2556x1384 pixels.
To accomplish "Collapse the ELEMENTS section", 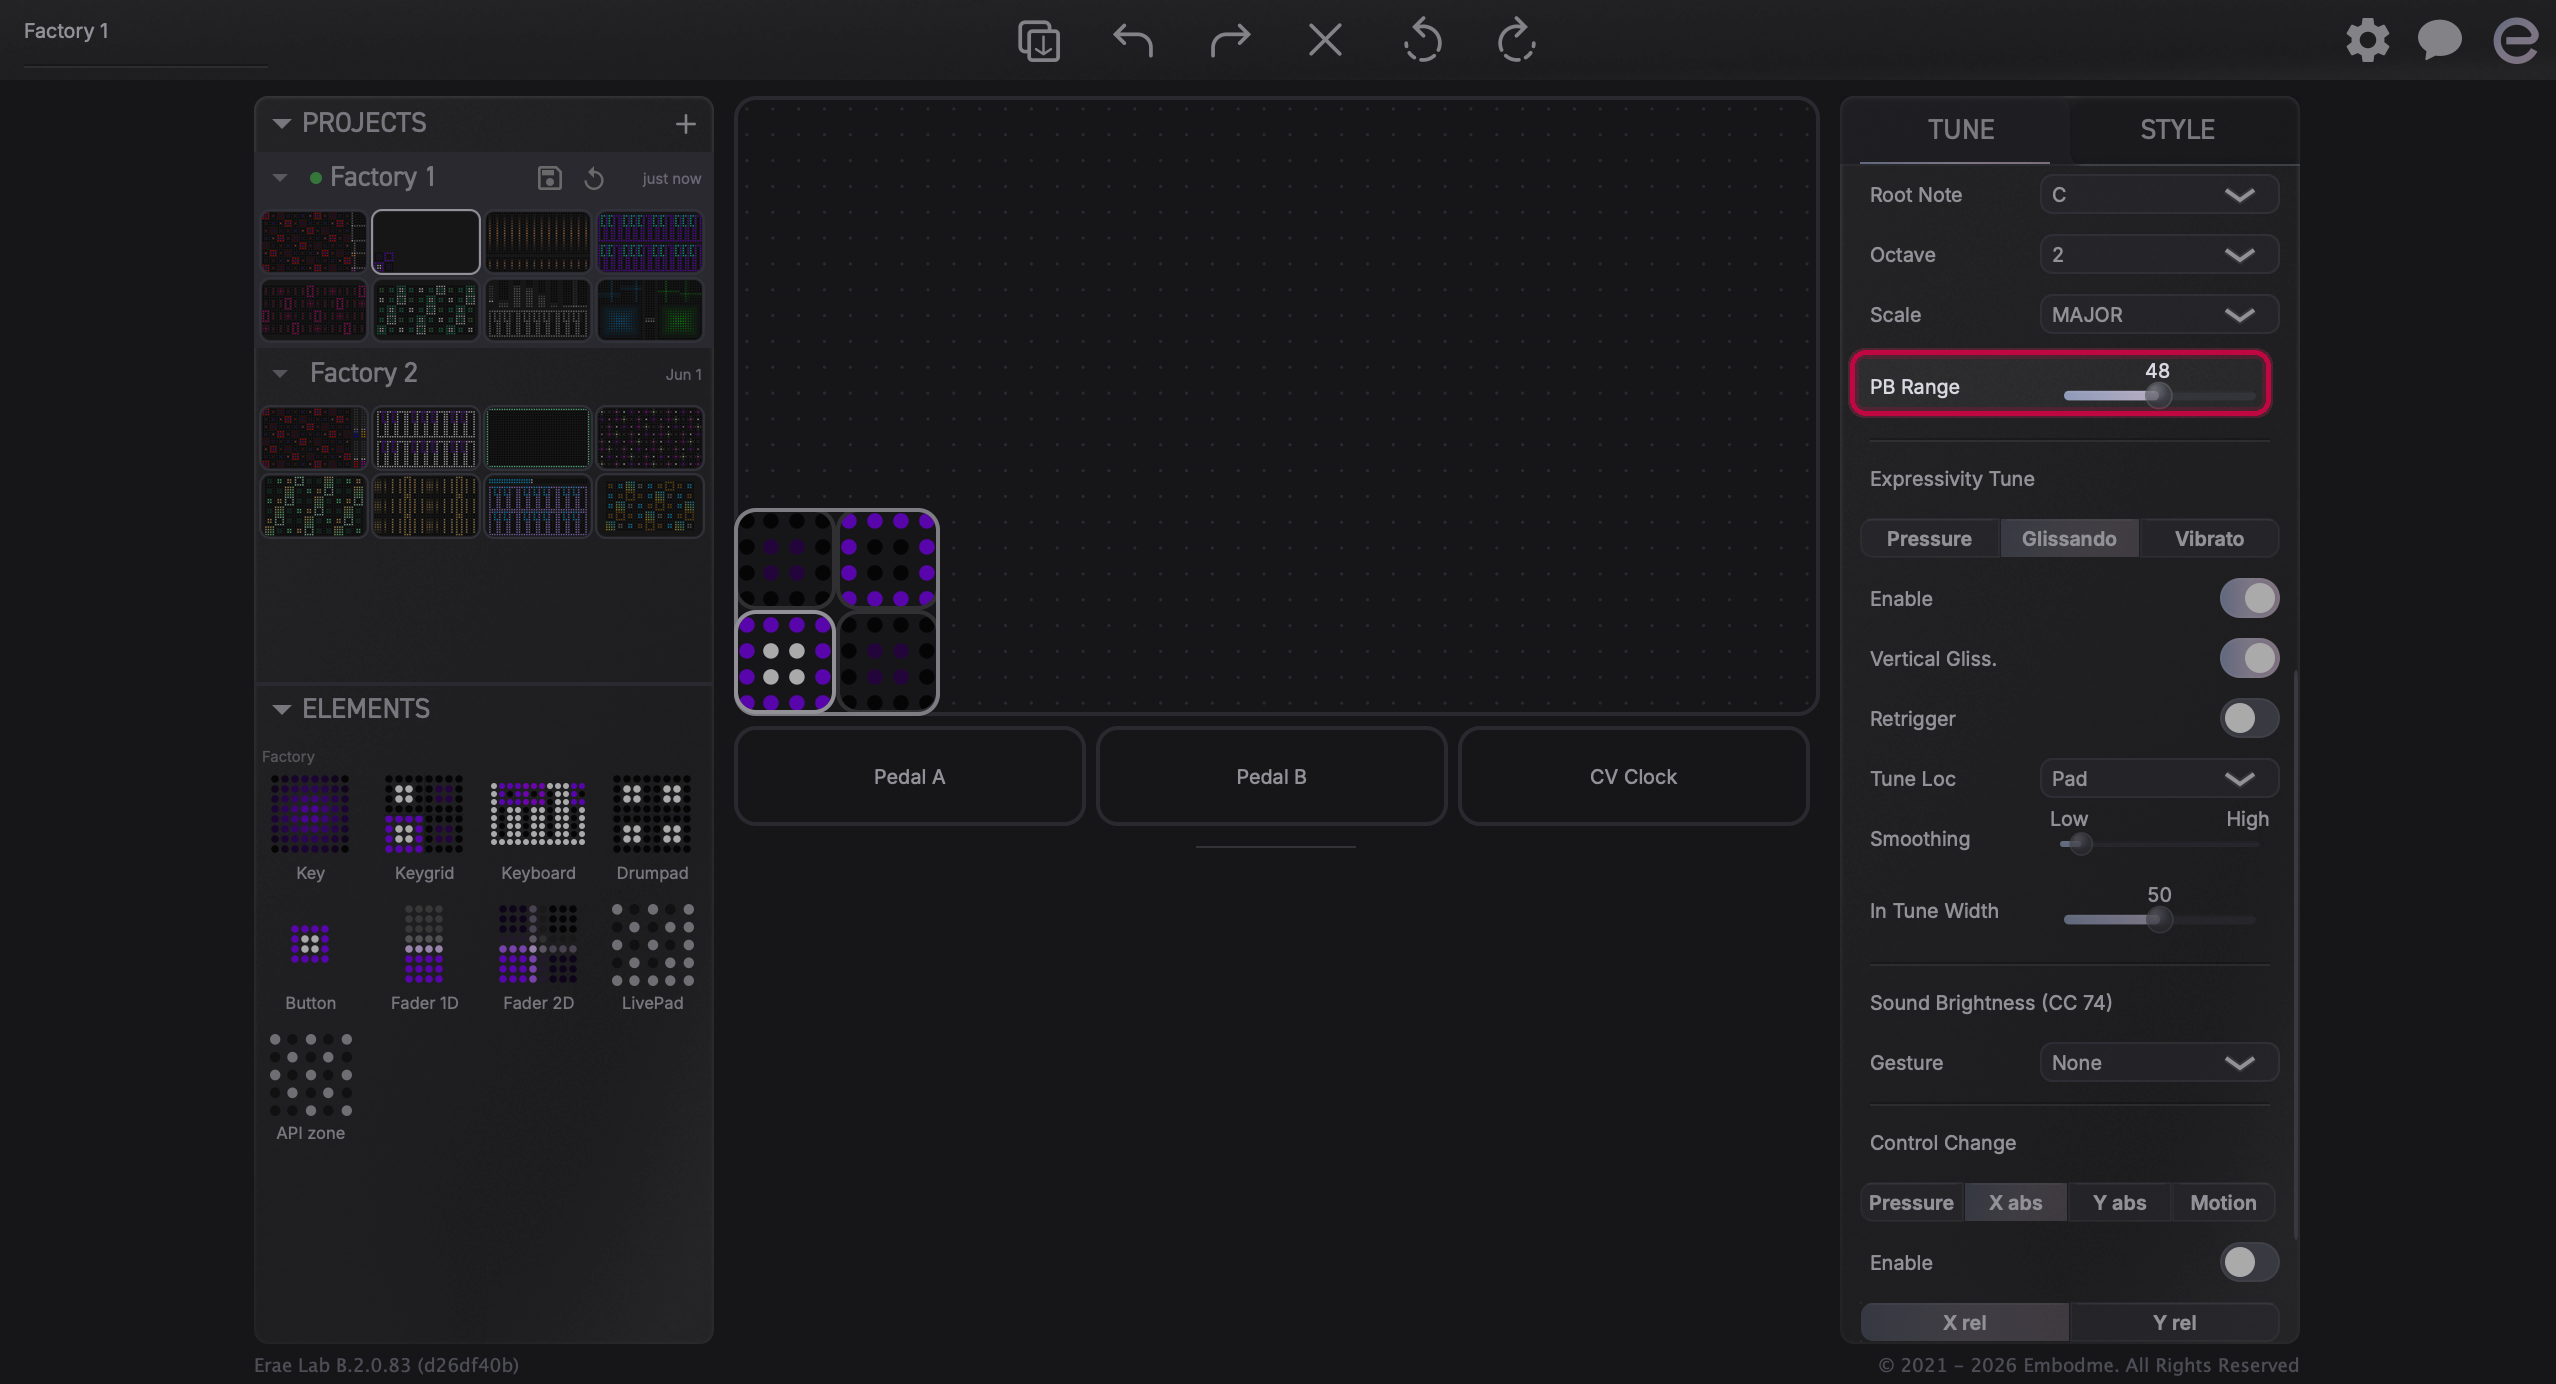I will (x=281, y=709).
